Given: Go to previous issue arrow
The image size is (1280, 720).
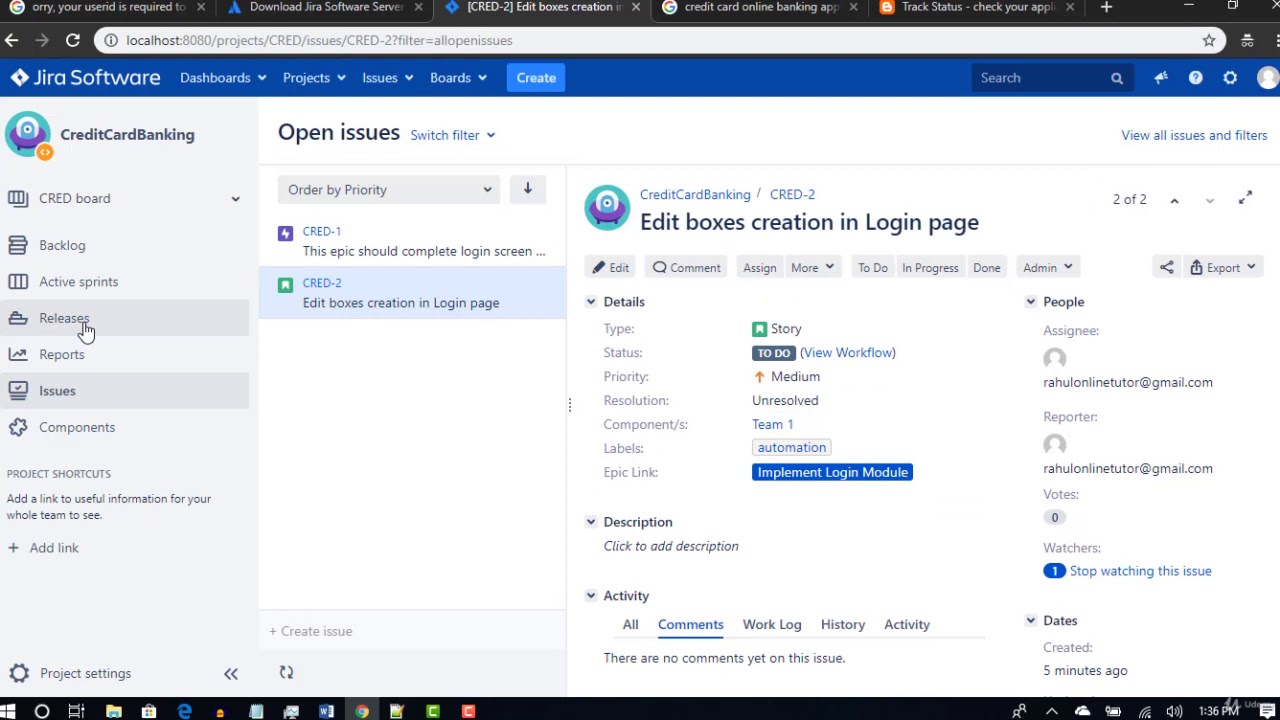Looking at the screenshot, I should [1175, 200].
